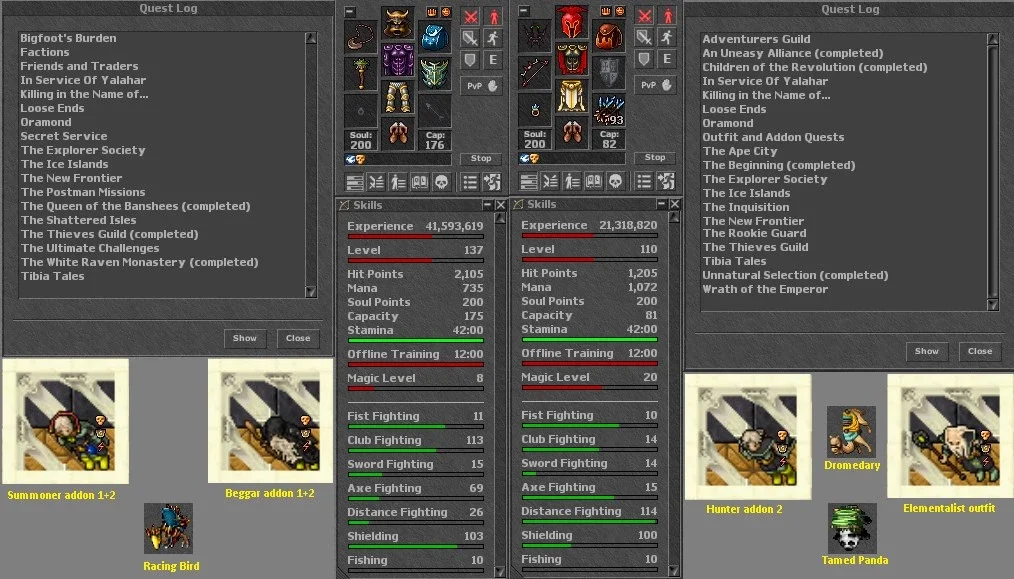Click Close in the quest log listing Factions
This screenshot has width=1014, height=579.
(298, 338)
